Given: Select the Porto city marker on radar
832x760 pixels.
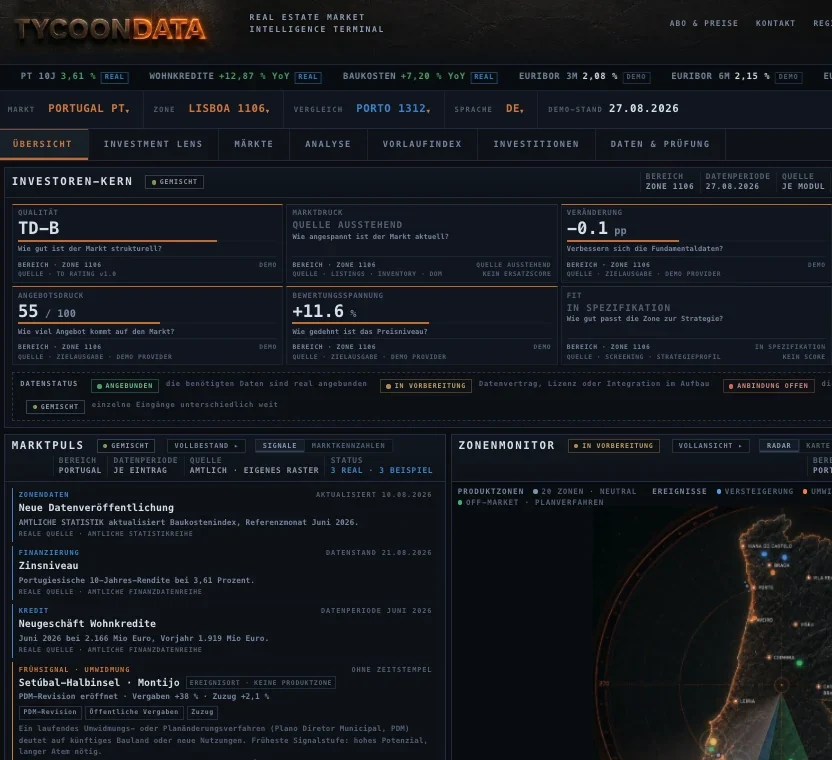Looking at the screenshot, I should [x=753, y=588].
